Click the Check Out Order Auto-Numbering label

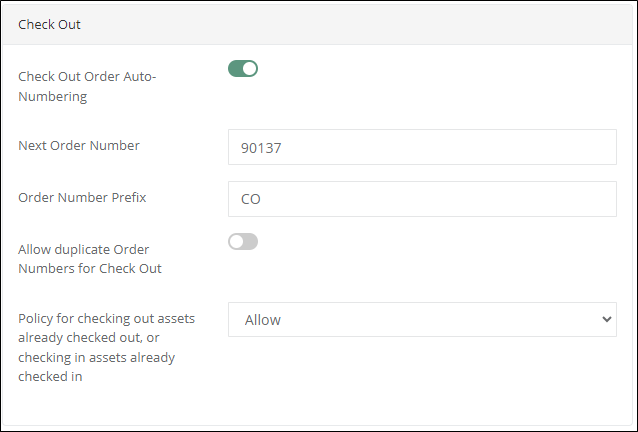pos(87,86)
